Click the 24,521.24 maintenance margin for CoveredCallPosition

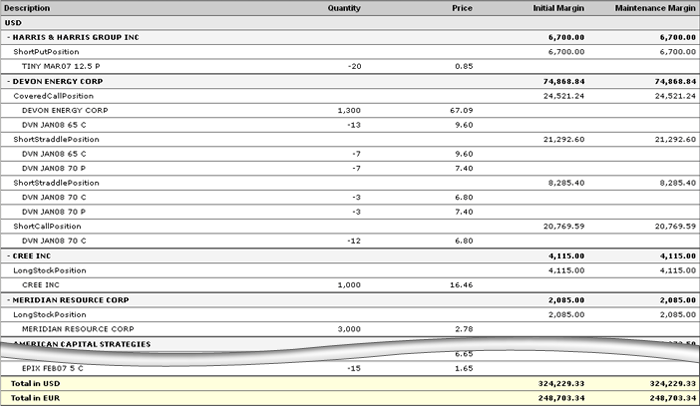tap(675, 96)
